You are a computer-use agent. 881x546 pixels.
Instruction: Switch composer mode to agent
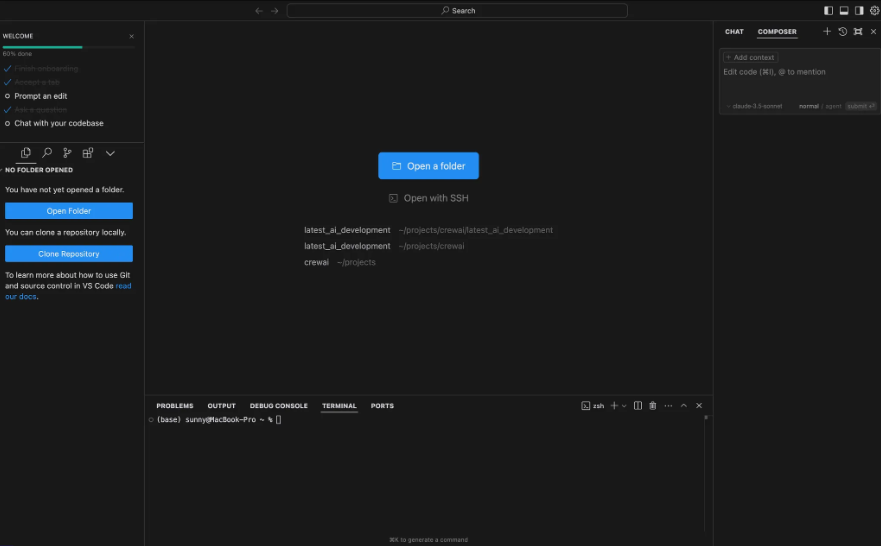(x=833, y=106)
